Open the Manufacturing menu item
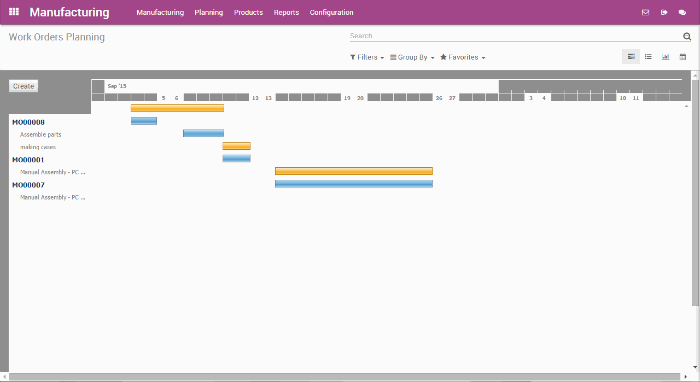Screen dimensions: 700x382 [x=160, y=12]
